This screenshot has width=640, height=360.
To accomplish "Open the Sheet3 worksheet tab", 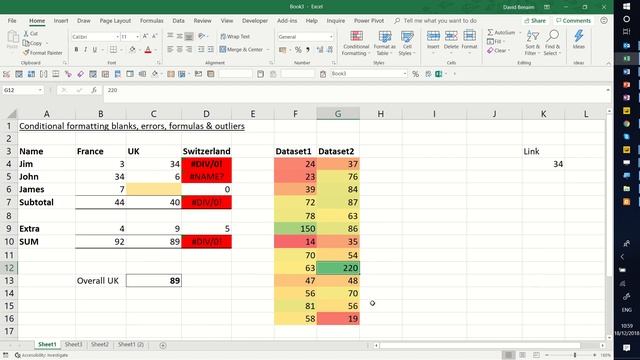I will pos(73,344).
